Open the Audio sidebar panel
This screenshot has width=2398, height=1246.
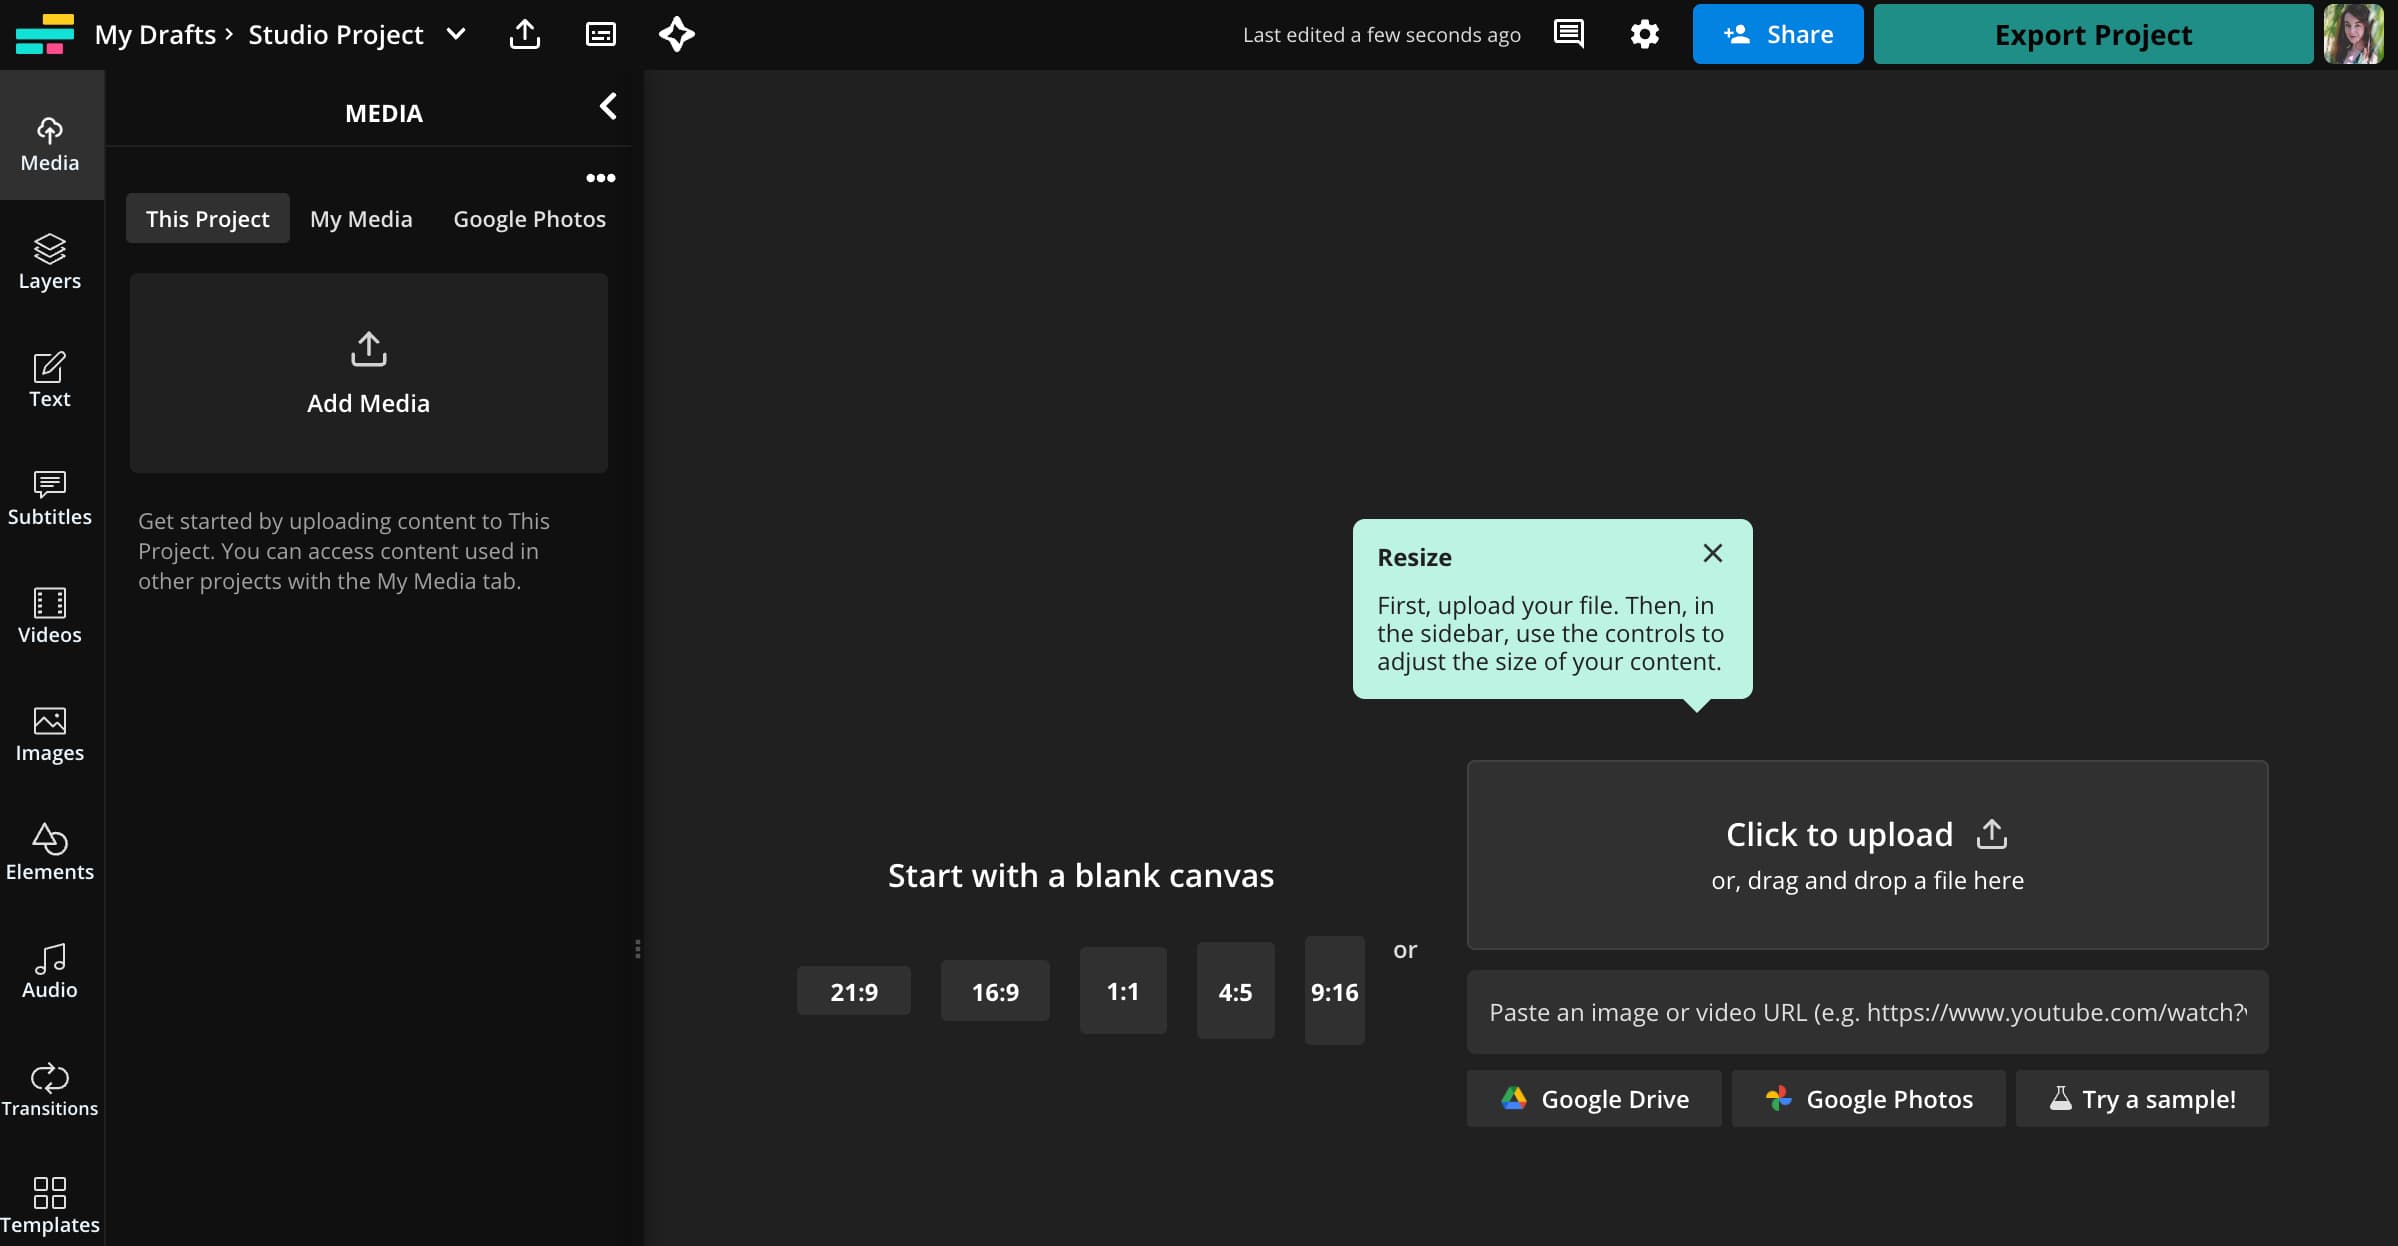click(50, 971)
